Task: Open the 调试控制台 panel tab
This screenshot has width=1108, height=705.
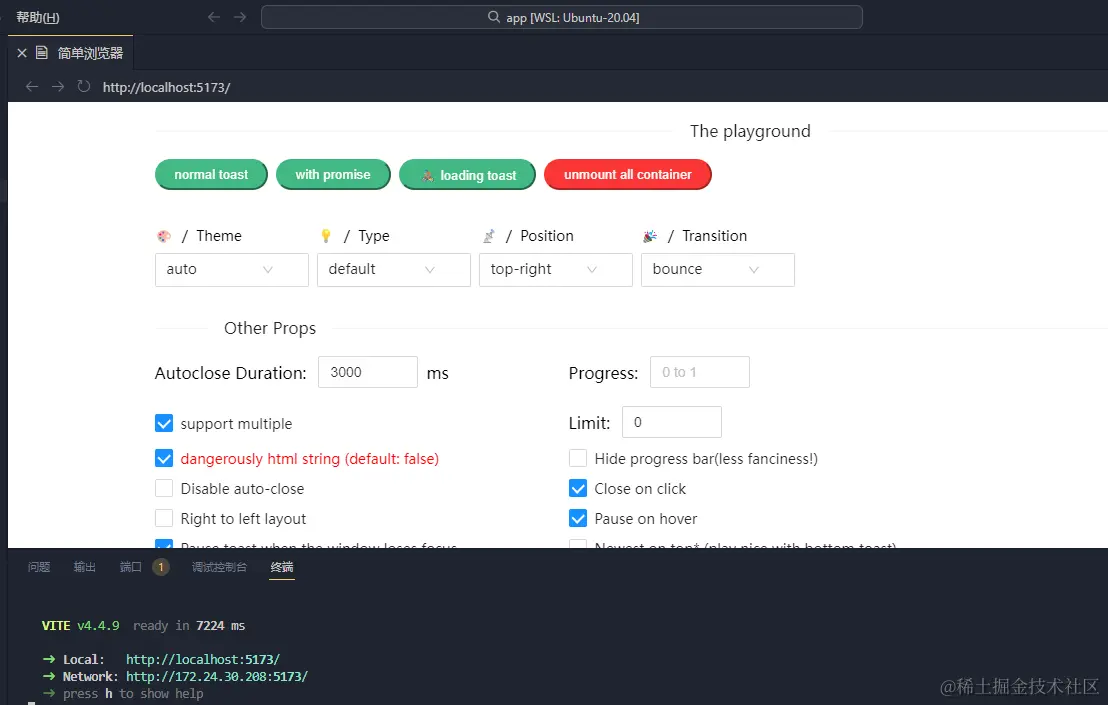Action: [219, 567]
